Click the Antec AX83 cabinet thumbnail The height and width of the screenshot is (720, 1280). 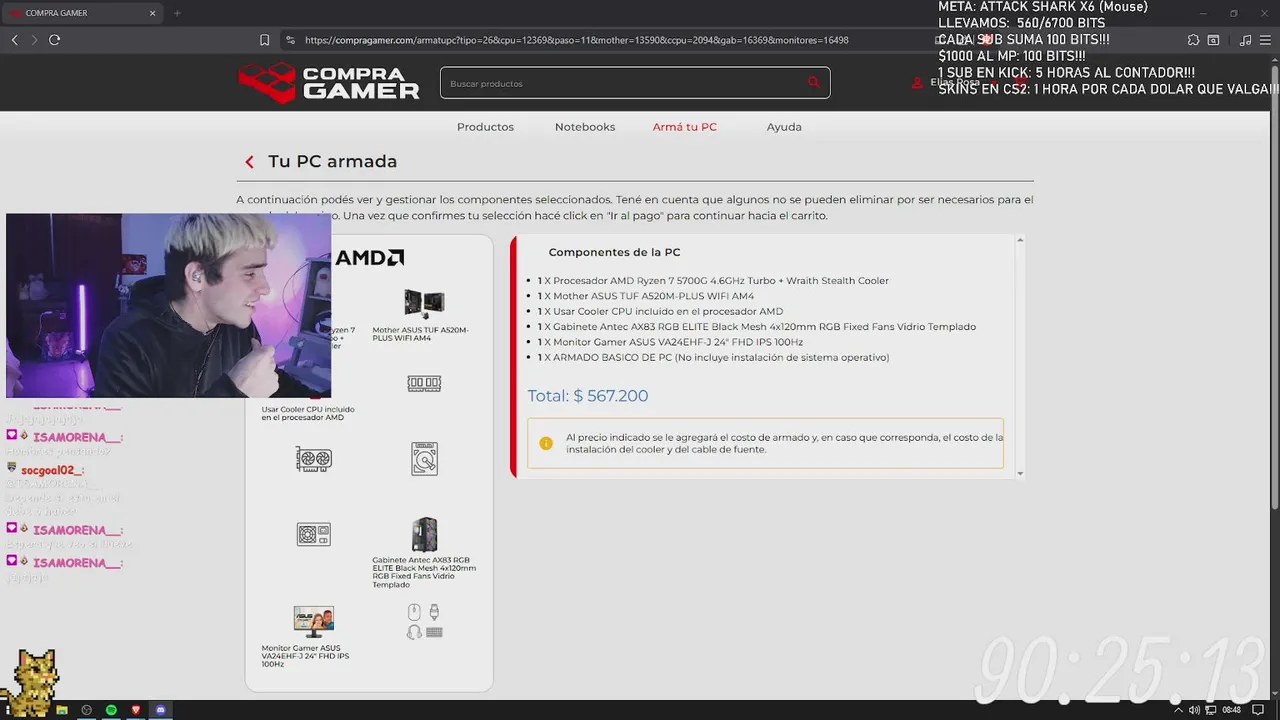[x=424, y=535]
